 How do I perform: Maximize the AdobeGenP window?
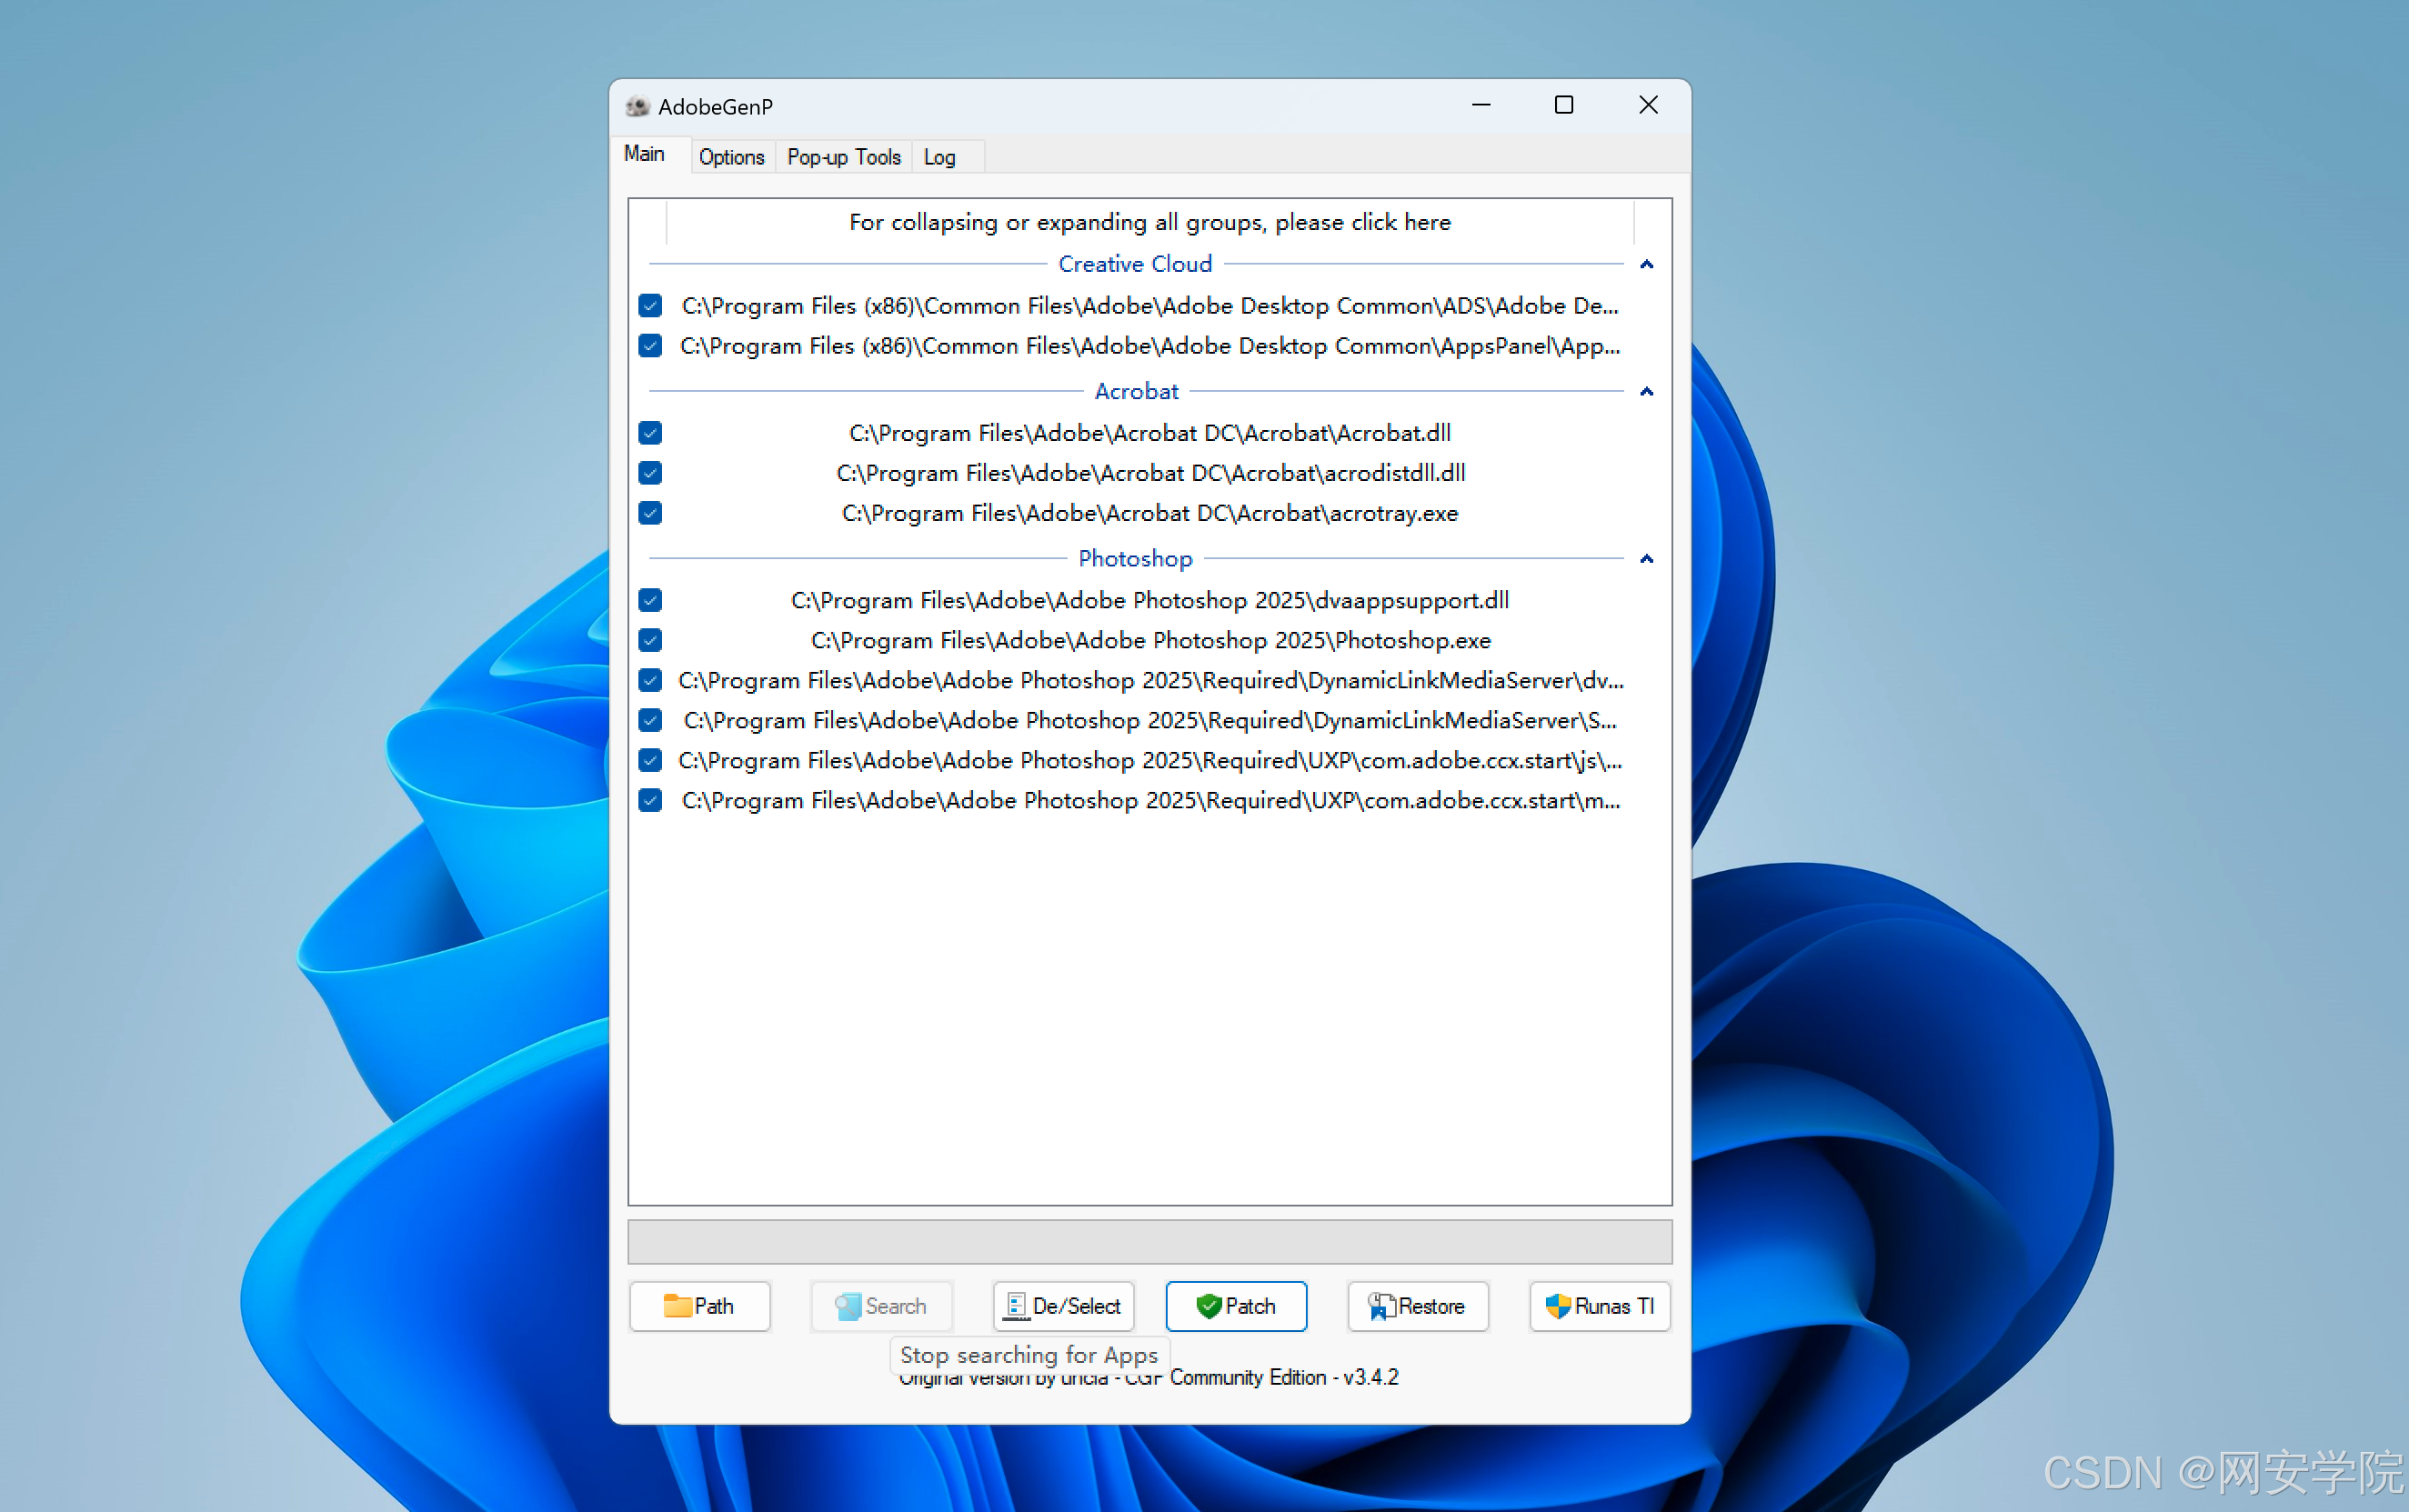pyautogui.click(x=1564, y=105)
